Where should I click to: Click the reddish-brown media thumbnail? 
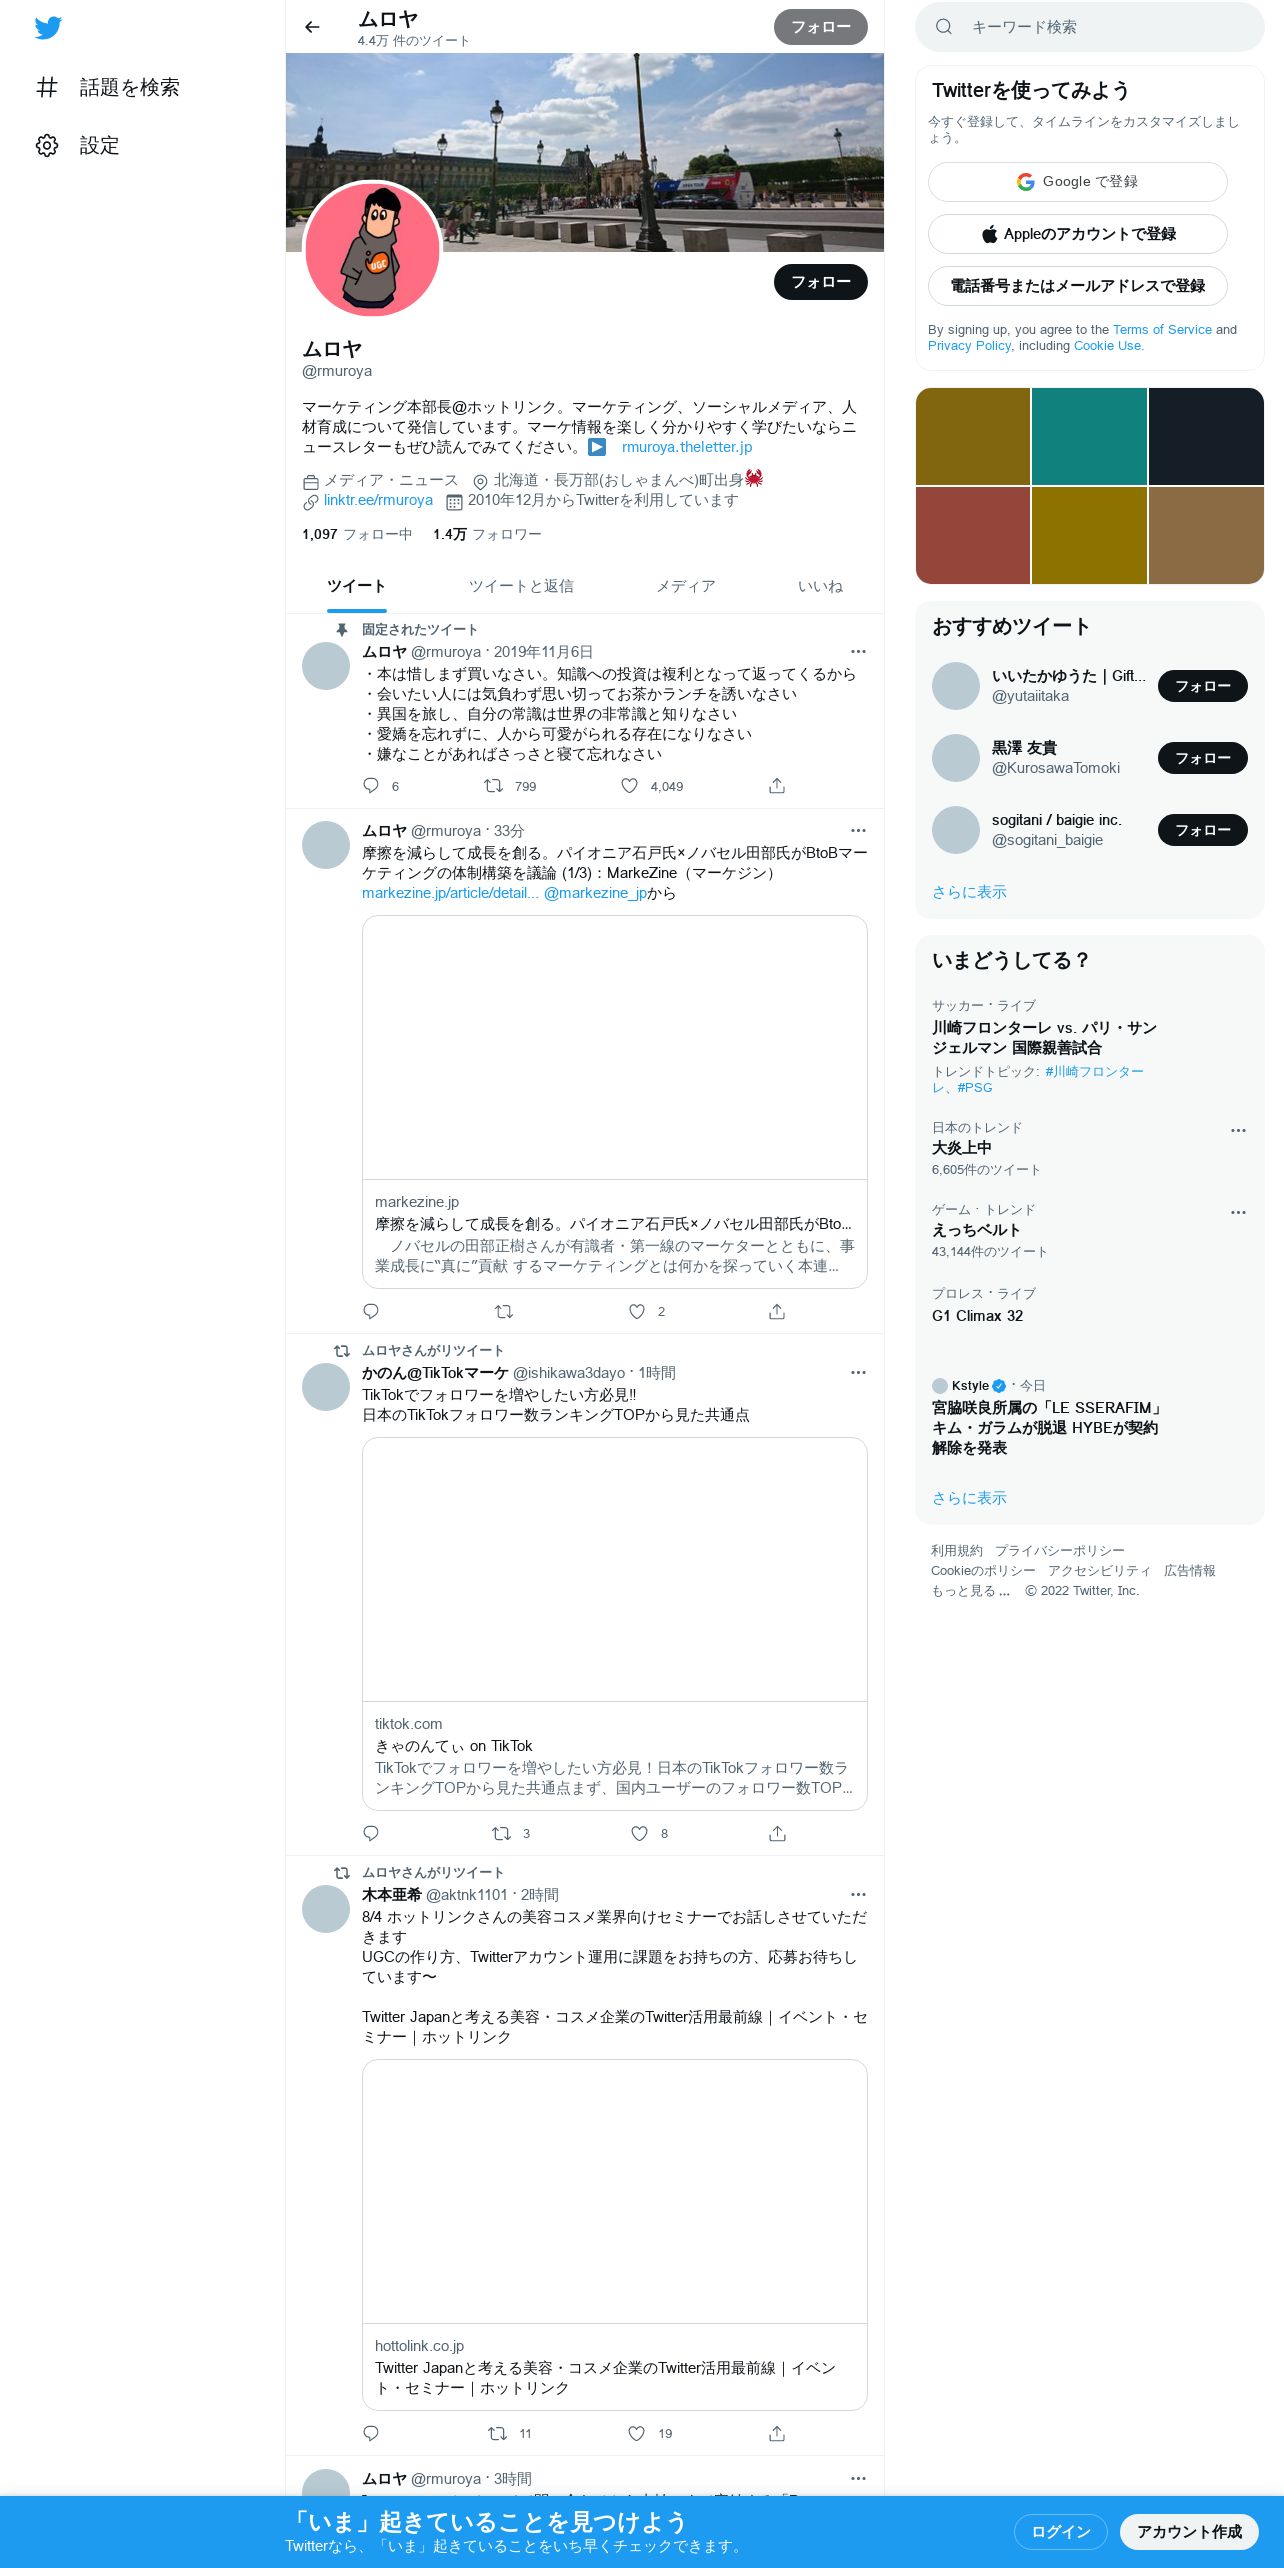tap(973, 535)
